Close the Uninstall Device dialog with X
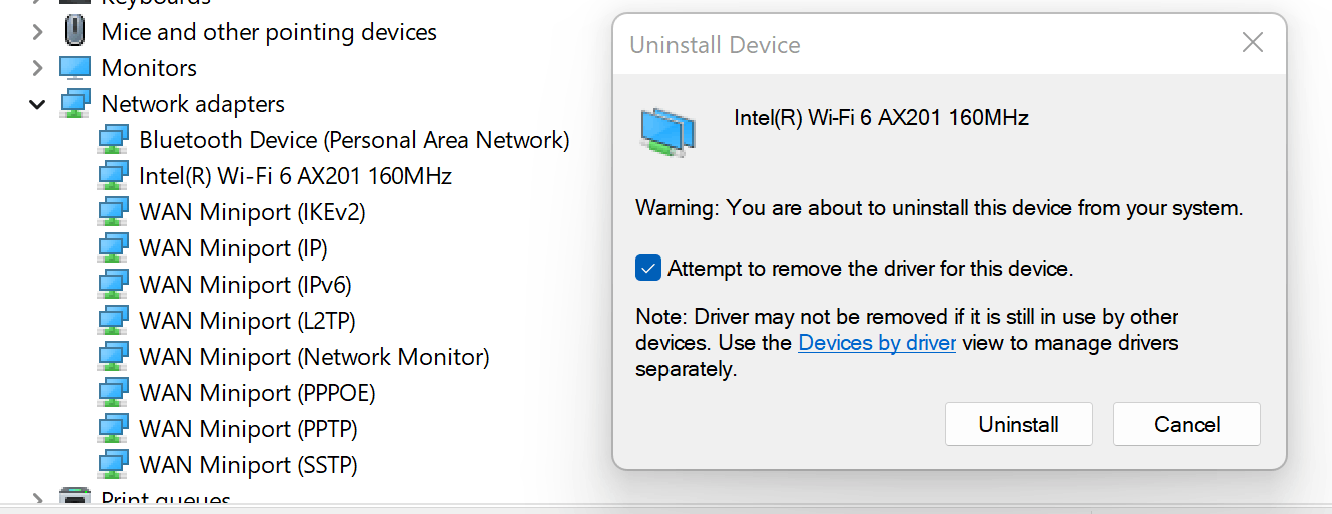Viewport: 1332px width, 514px height. [x=1252, y=43]
